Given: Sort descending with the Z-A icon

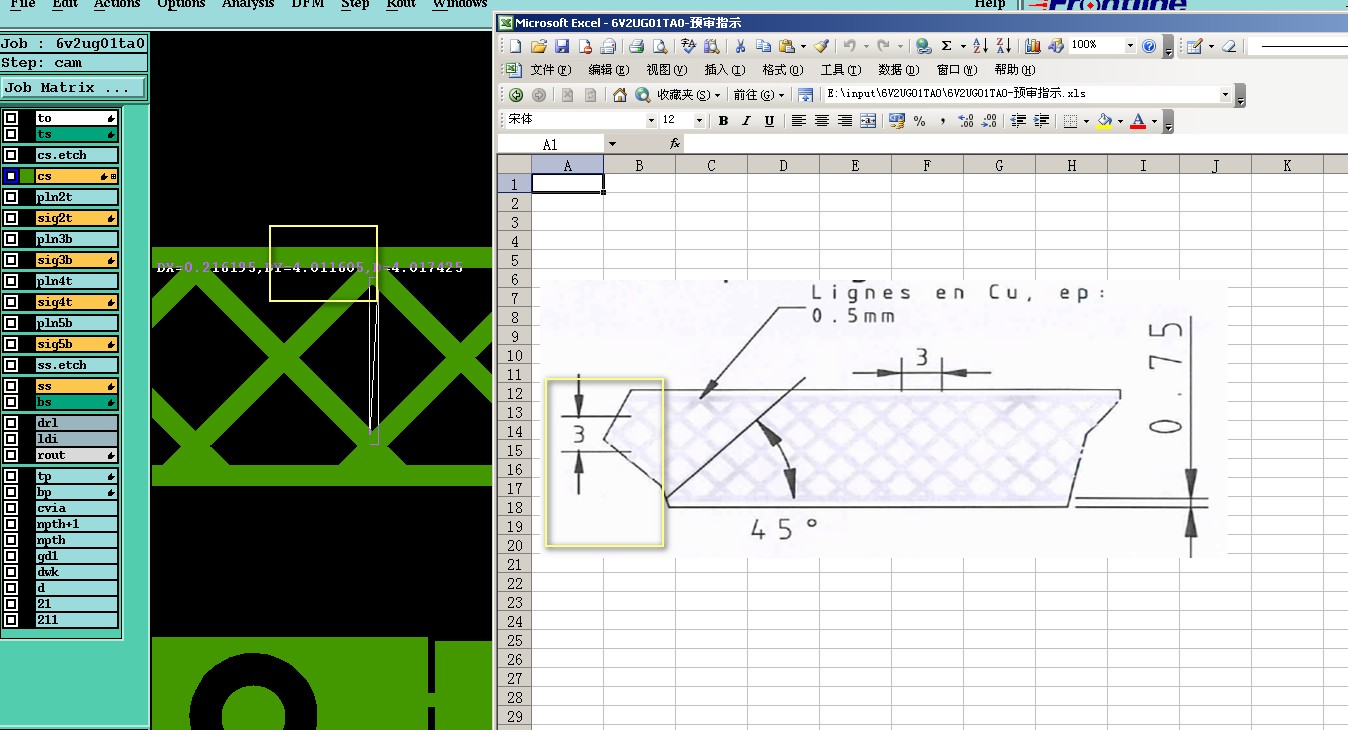Looking at the screenshot, I should point(1003,46).
